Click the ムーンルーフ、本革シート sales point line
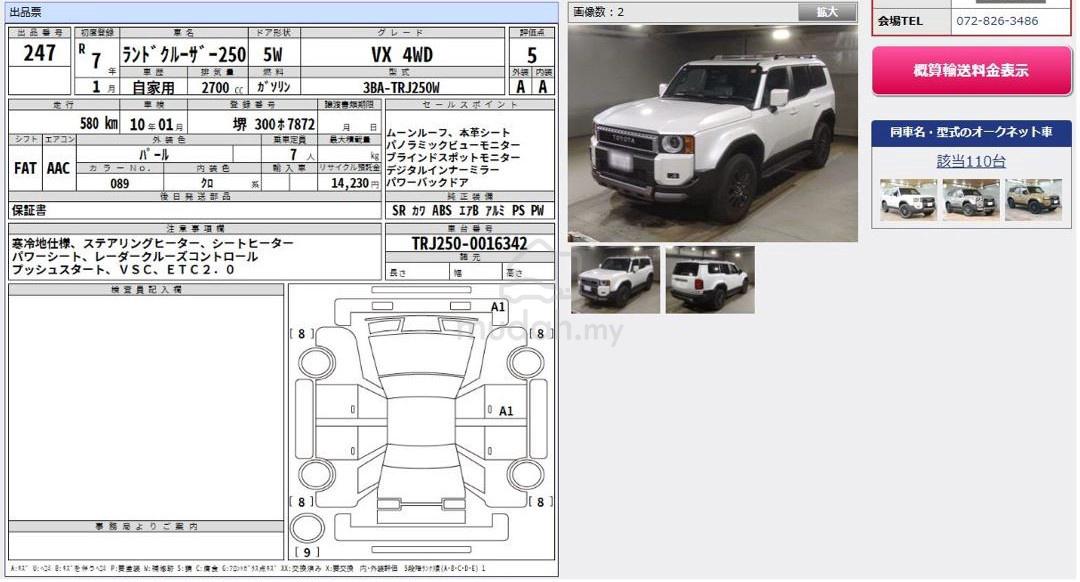Image resolution: width=1080 pixels, height=582 pixels. (x=448, y=132)
